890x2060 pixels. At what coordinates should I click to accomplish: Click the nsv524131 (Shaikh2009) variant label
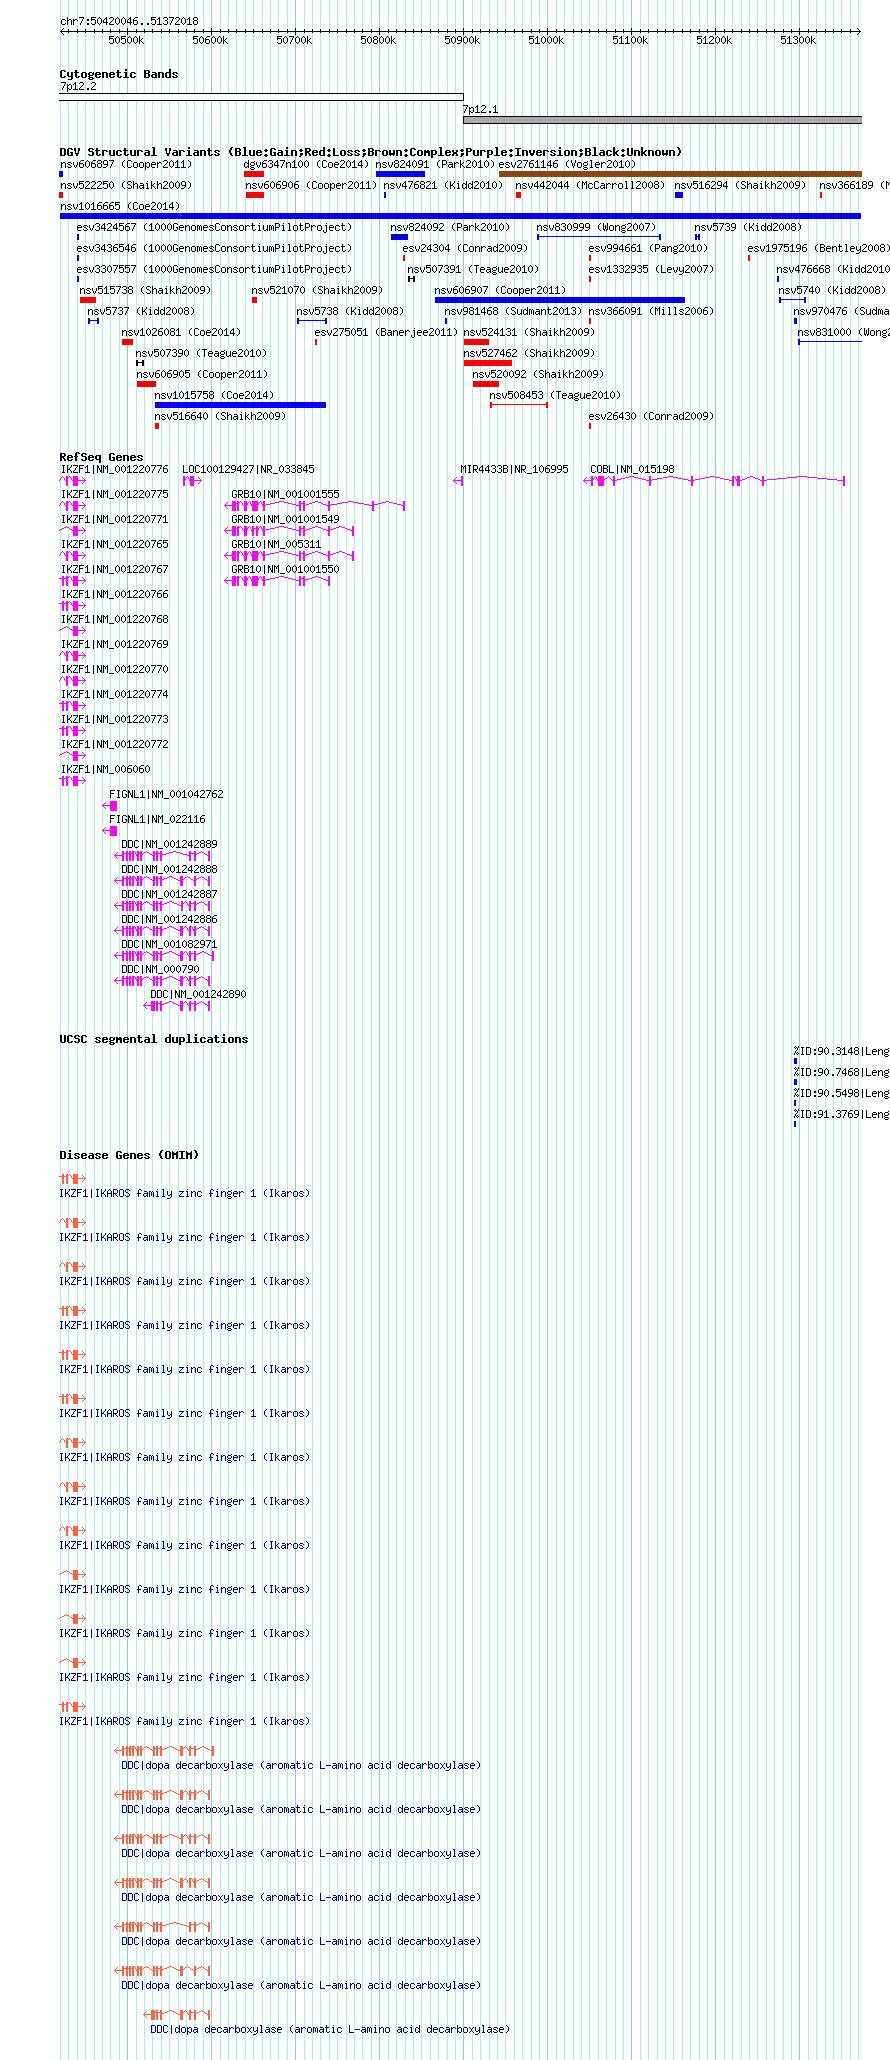[529, 332]
